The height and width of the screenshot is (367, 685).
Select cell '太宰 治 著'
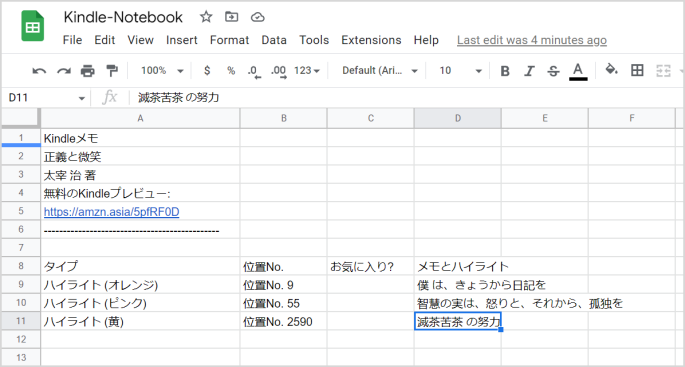point(140,175)
